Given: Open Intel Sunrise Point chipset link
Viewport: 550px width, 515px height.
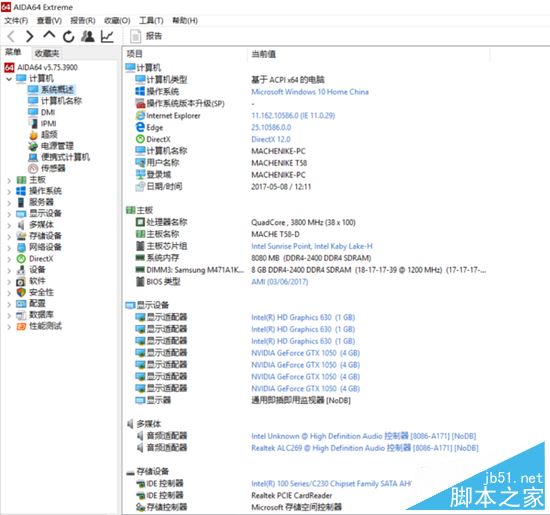Looking at the screenshot, I should [312, 246].
